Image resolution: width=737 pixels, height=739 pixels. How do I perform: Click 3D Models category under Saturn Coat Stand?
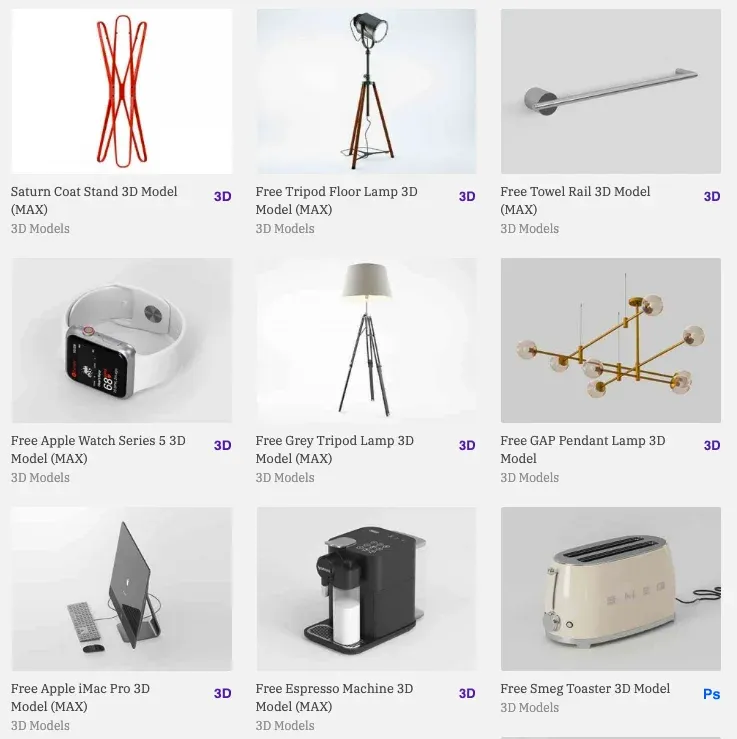point(40,229)
